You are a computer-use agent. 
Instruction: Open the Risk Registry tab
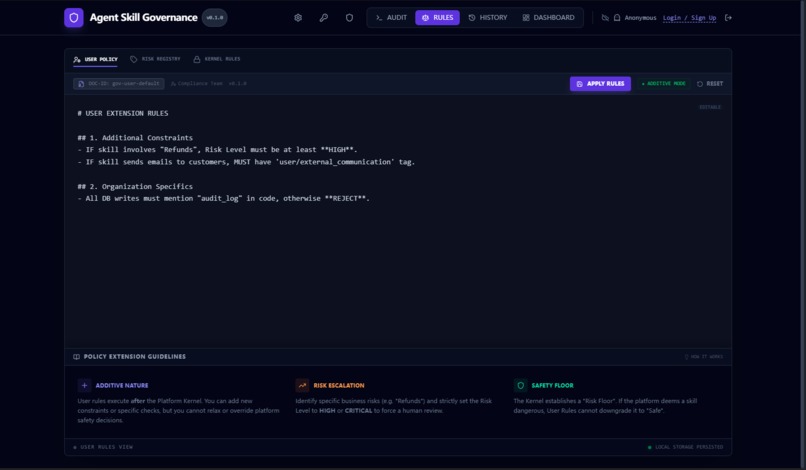(x=155, y=59)
